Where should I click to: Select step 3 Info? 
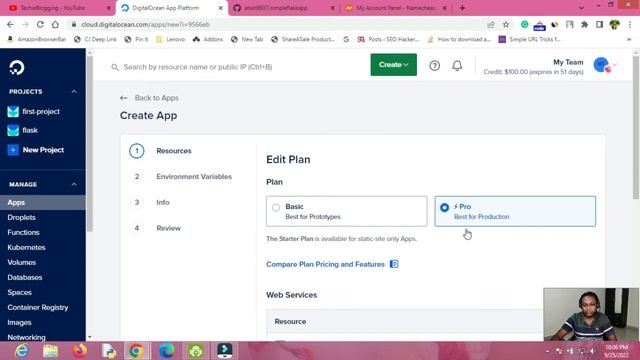click(x=162, y=202)
